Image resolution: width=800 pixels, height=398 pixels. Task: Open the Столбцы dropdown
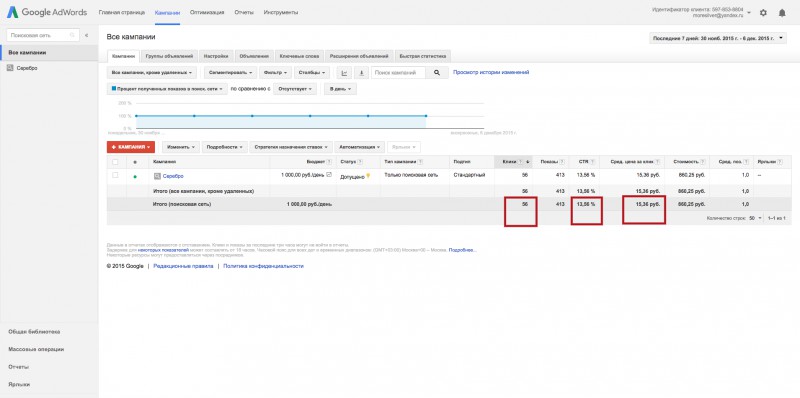(x=312, y=73)
